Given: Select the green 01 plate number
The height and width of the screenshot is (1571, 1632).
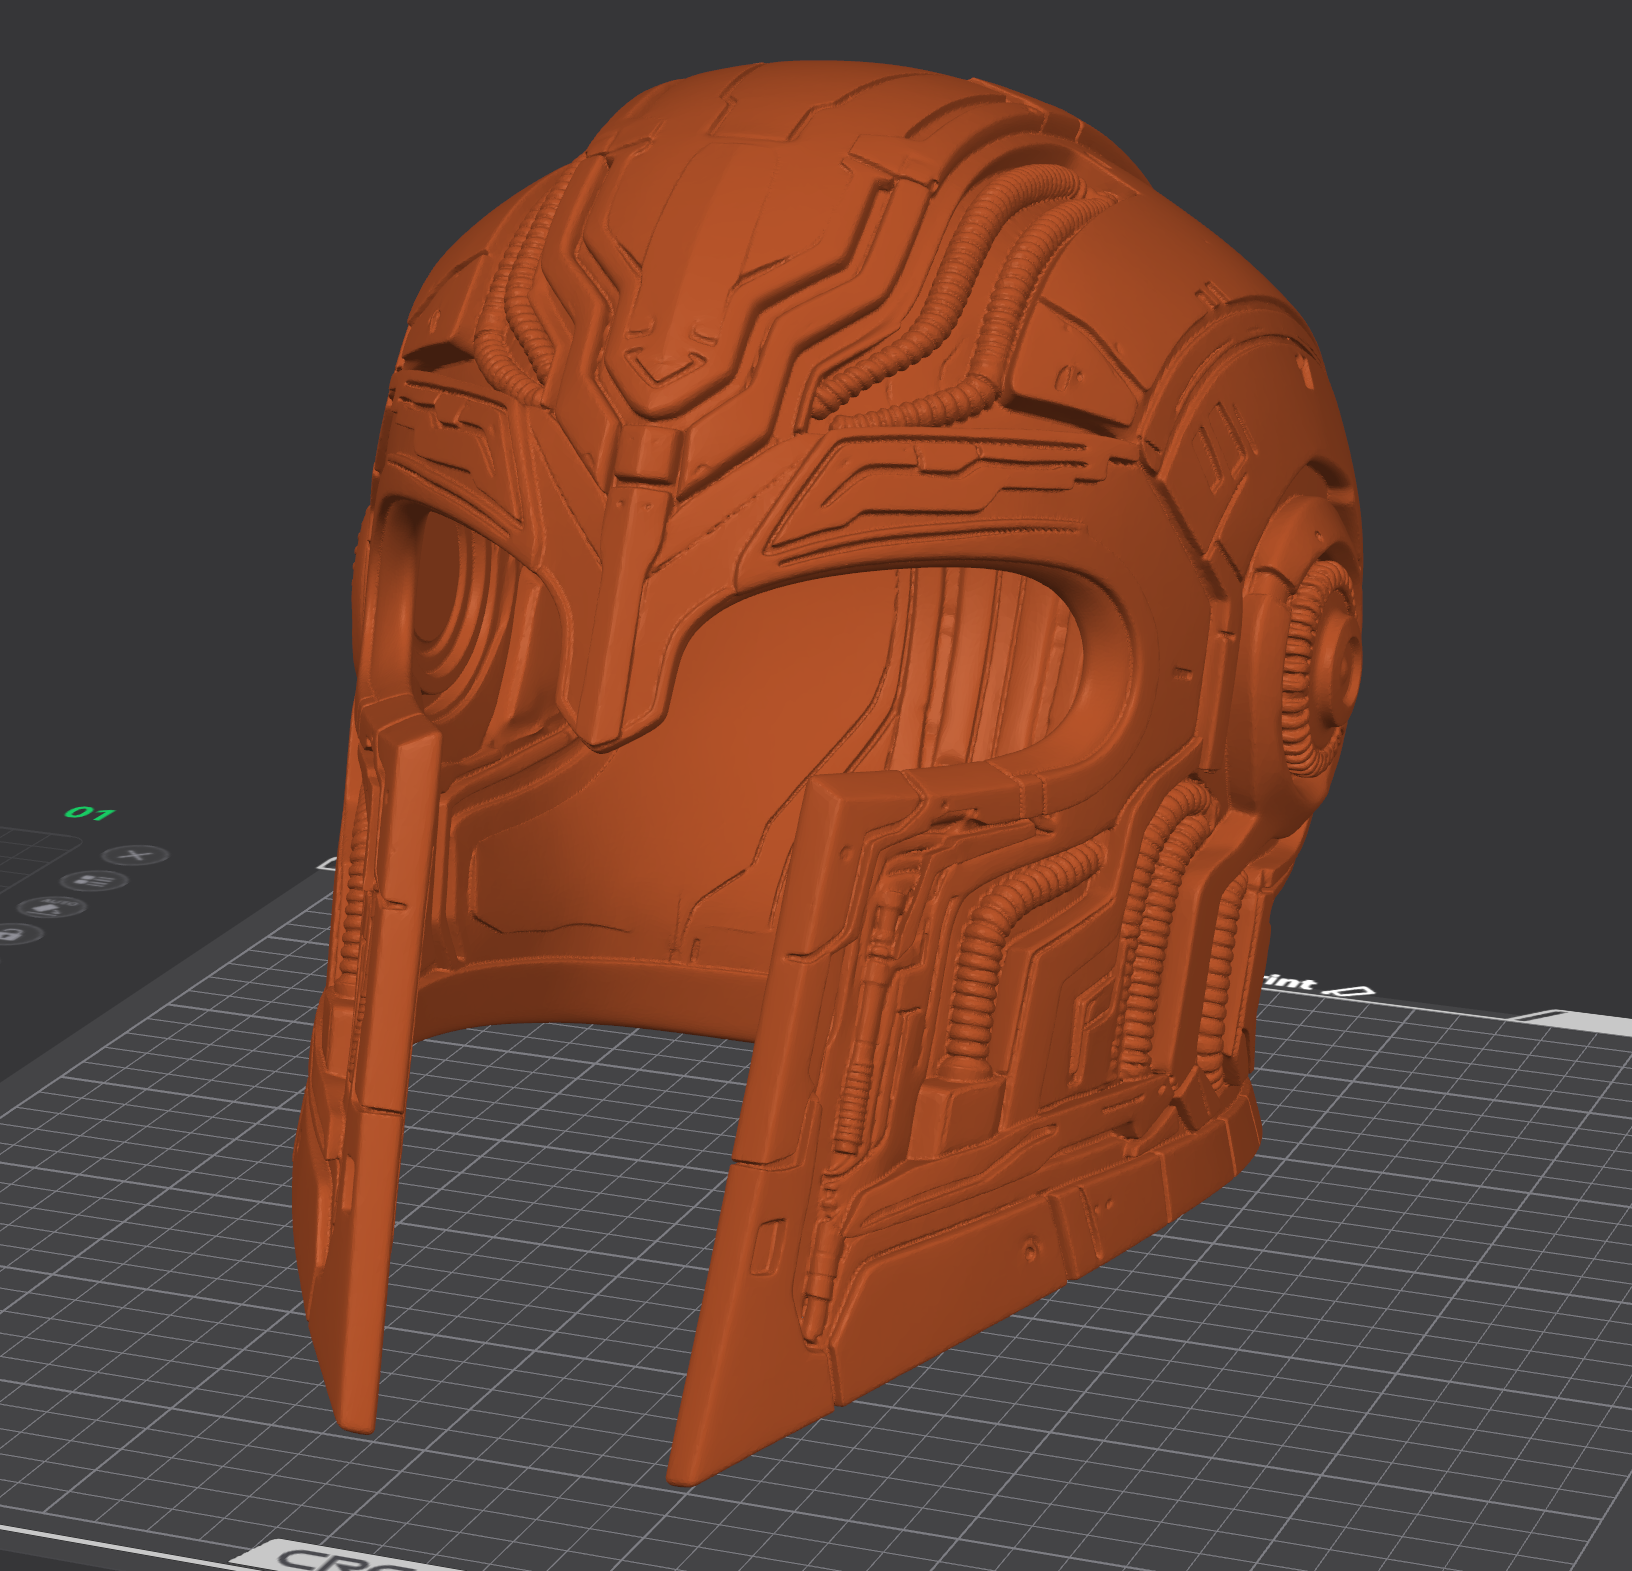Looking at the screenshot, I should (x=90, y=812).
